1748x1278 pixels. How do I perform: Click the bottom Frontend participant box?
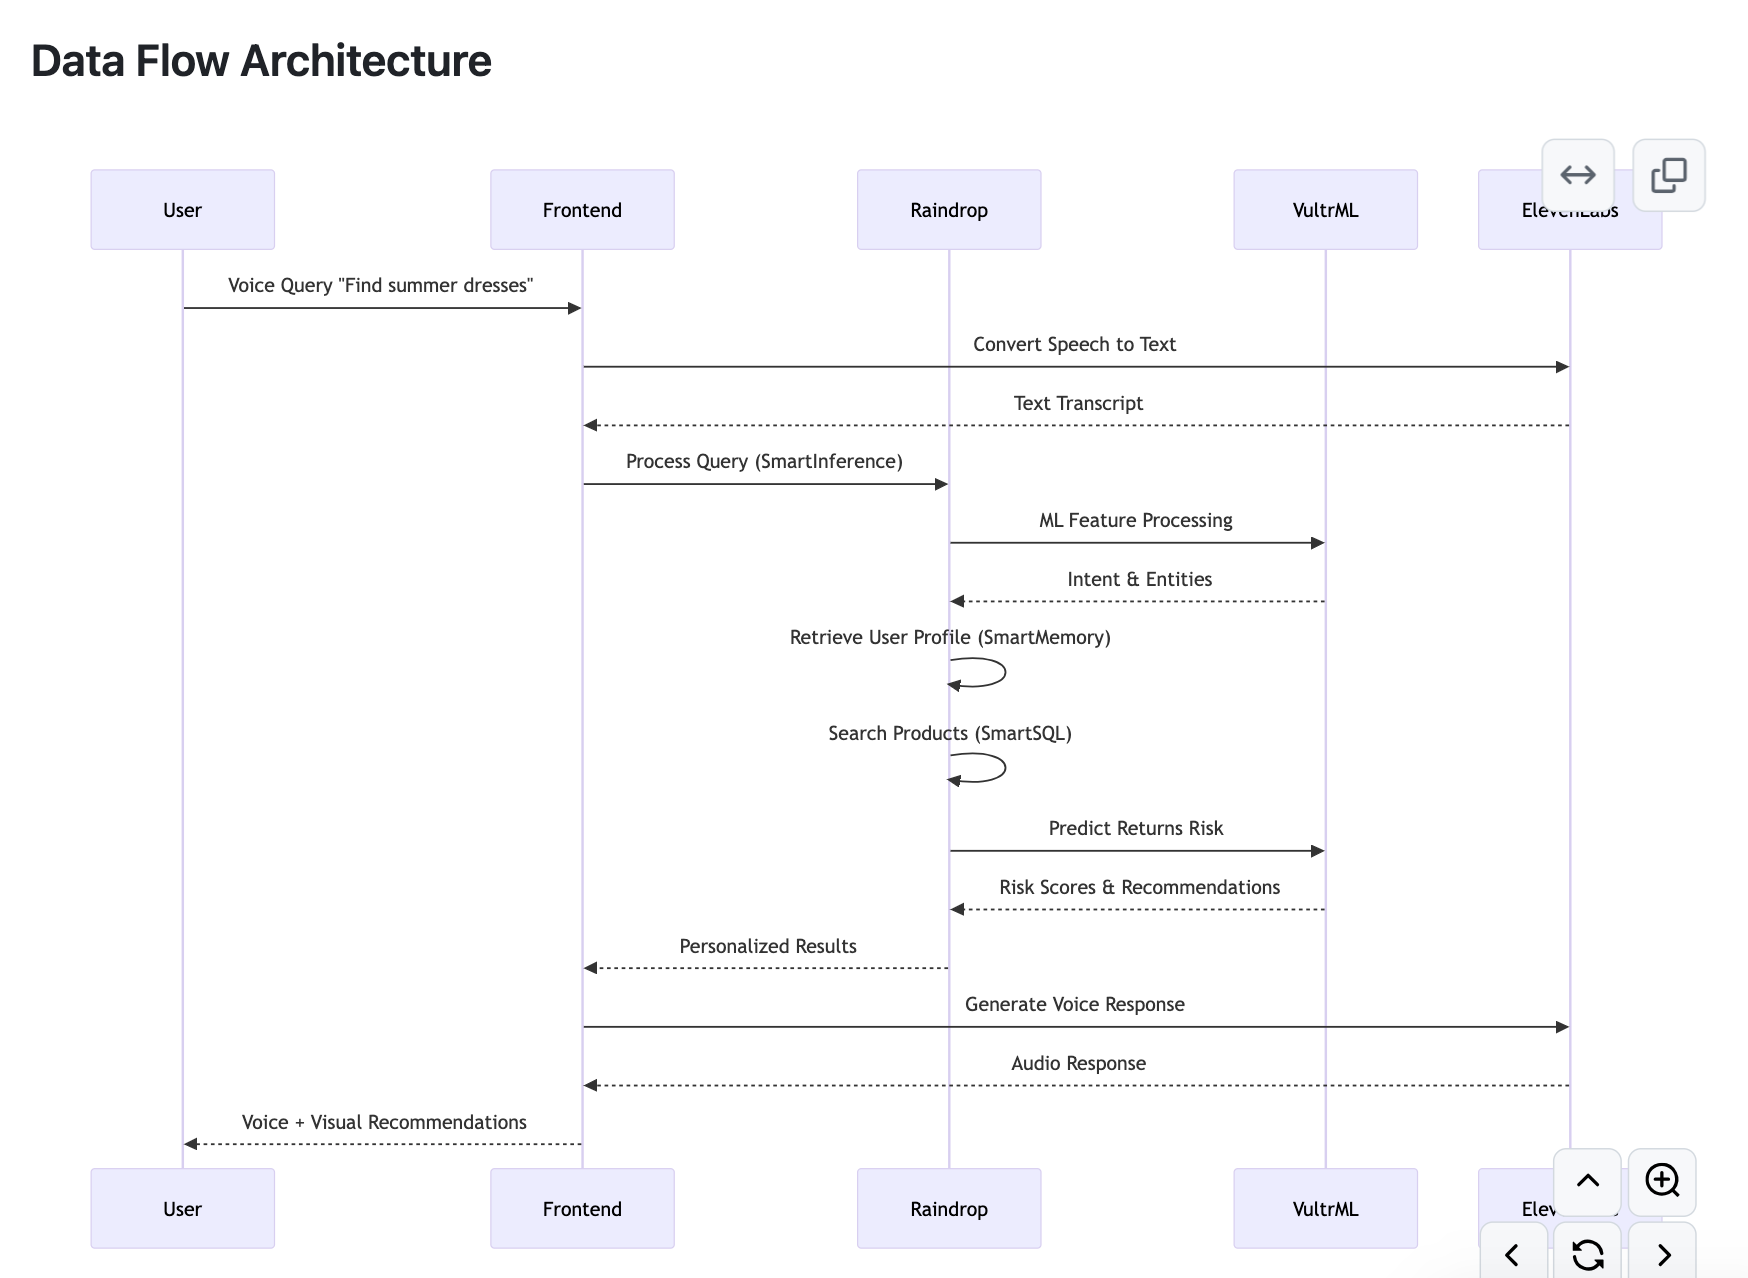582,1209
